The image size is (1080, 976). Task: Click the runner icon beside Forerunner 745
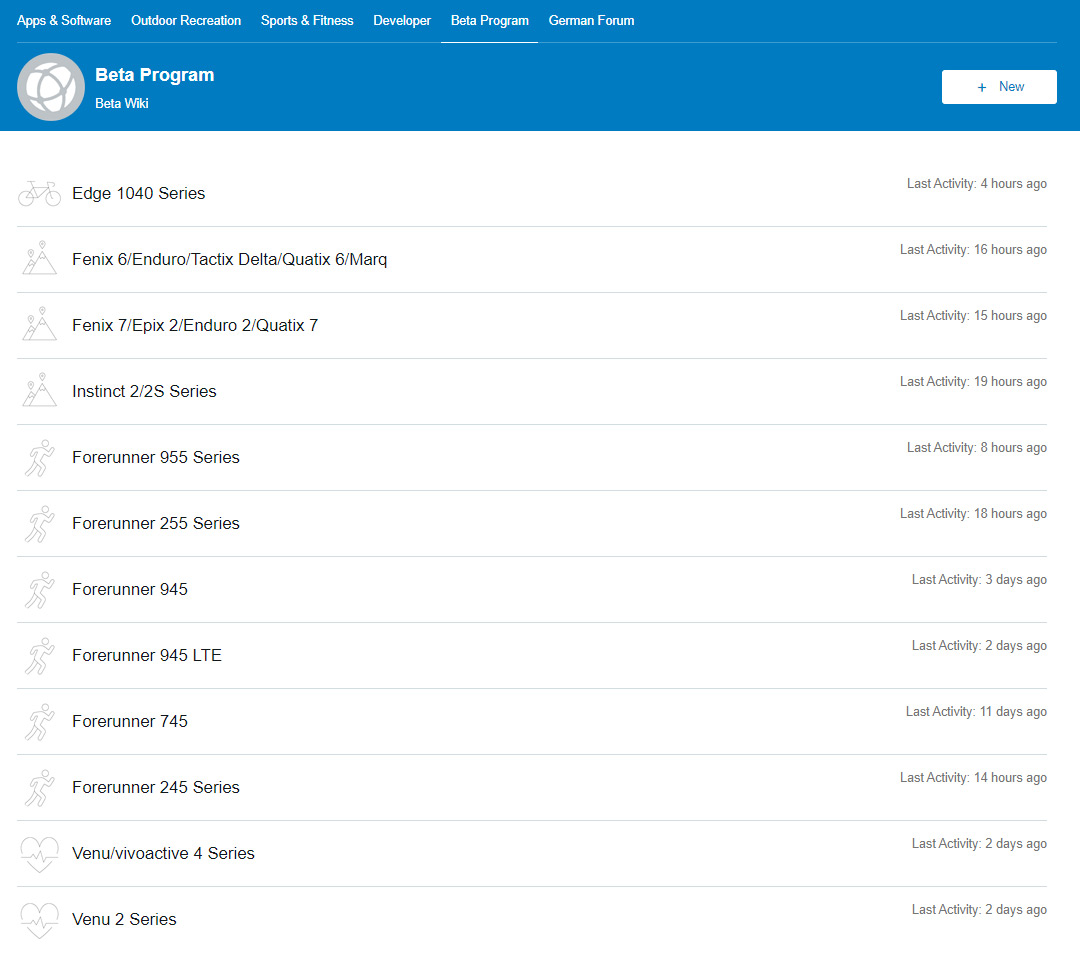tap(39, 723)
